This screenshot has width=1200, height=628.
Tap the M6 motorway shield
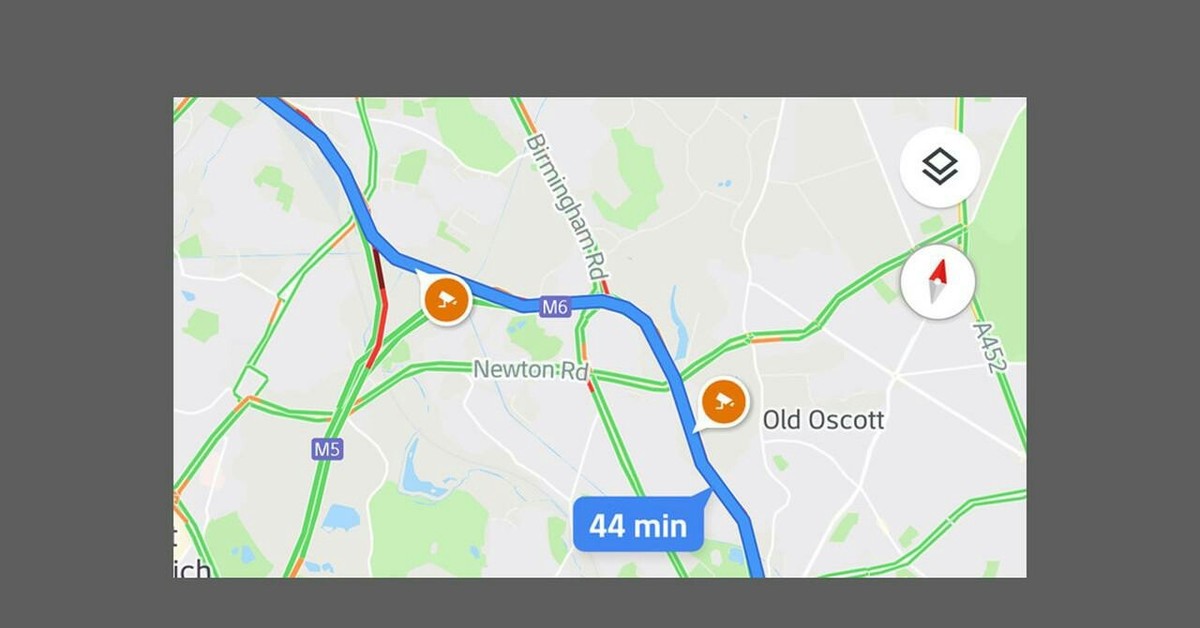click(x=555, y=307)
